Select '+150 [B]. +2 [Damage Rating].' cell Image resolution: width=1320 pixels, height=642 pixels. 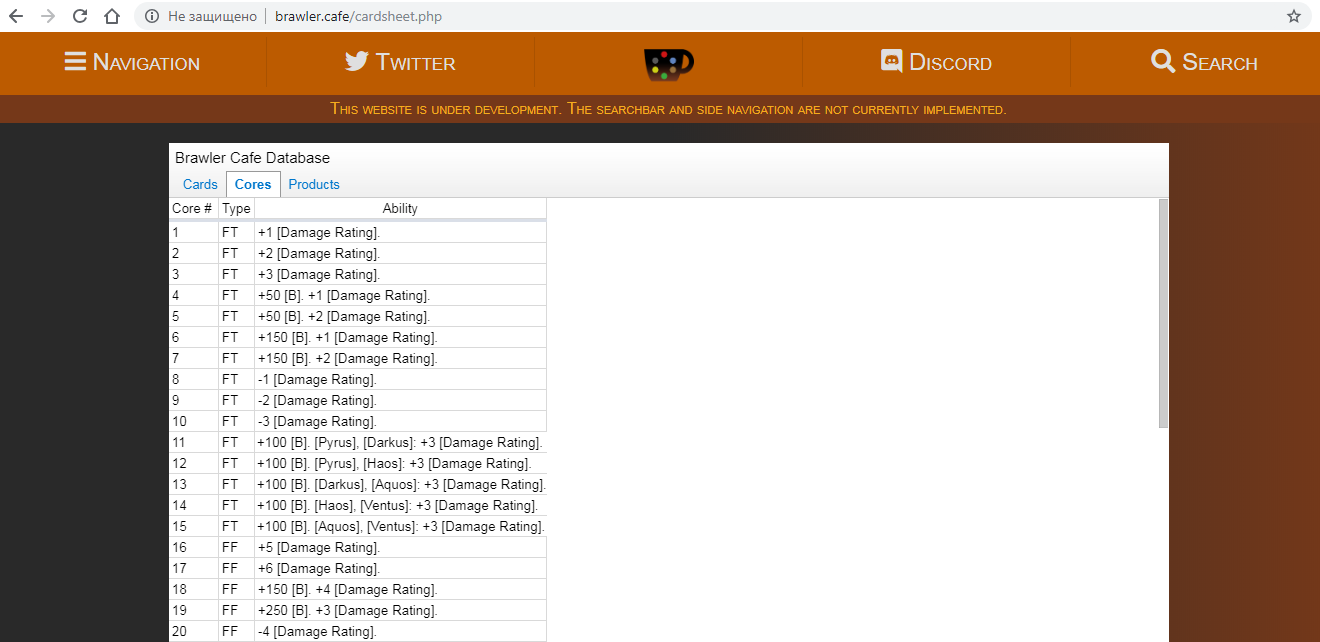coord(400,358)
